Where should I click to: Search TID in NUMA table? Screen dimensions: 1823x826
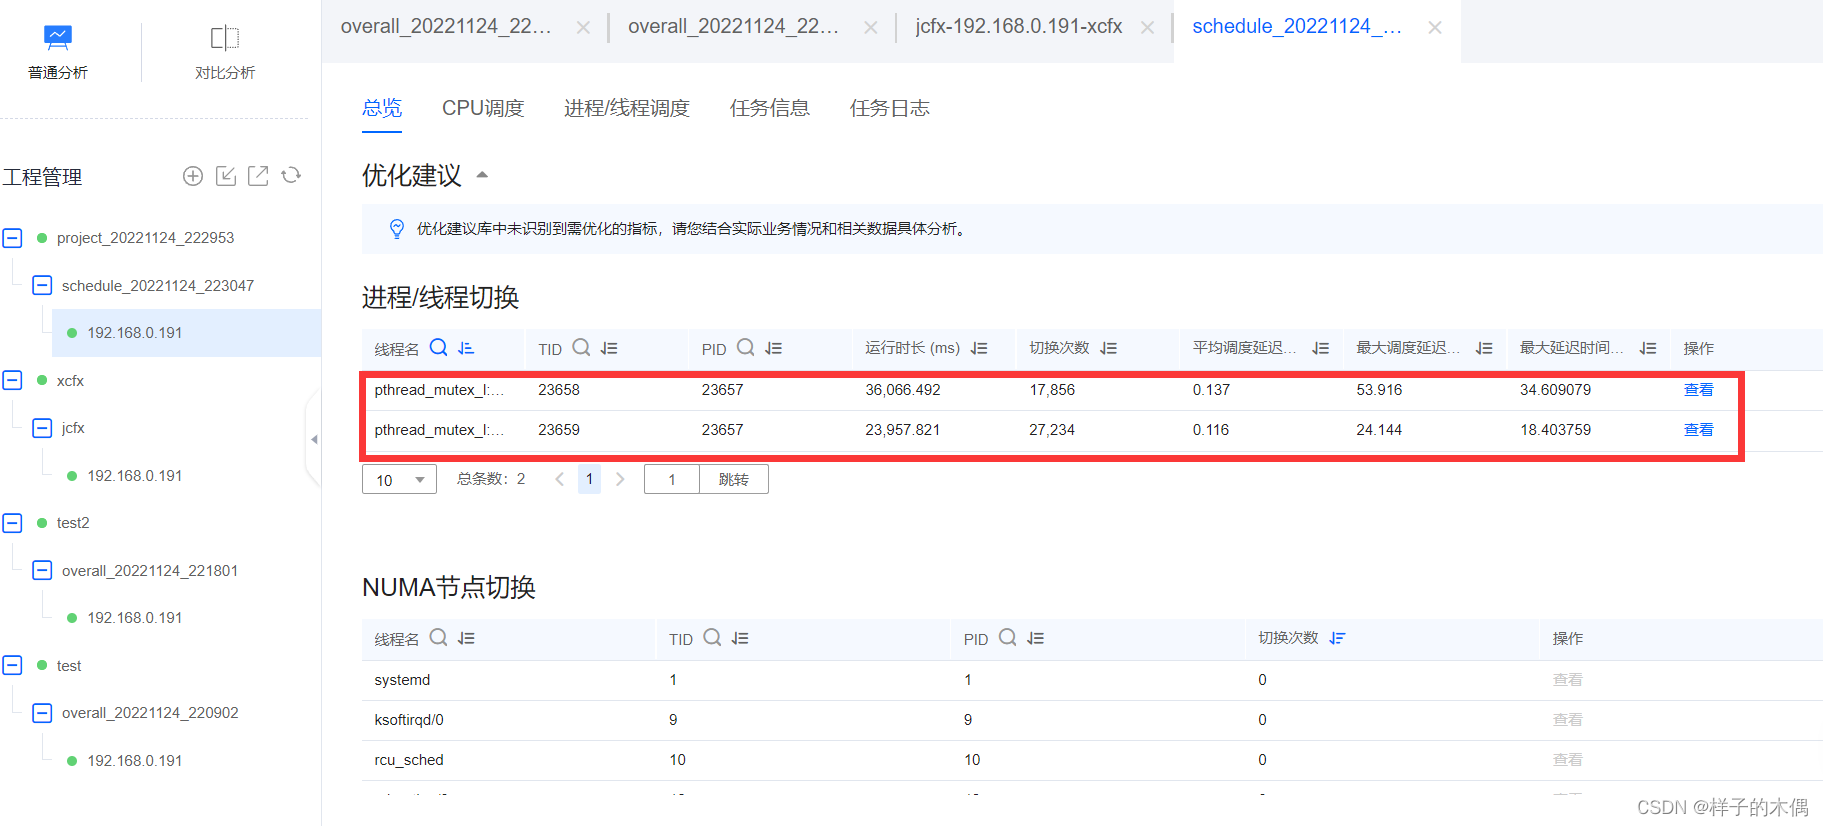pyautogui.click(x=712, y=638)
